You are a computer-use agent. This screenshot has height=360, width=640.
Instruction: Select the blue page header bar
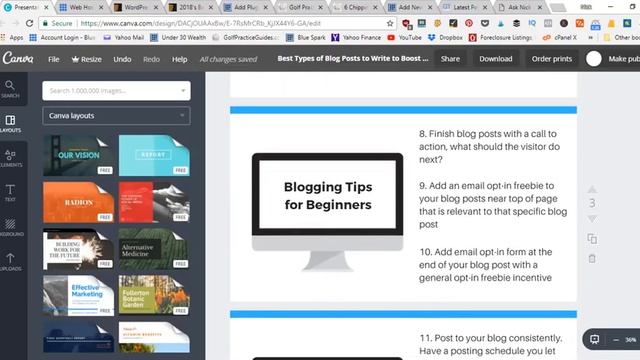pyautogui.click(x=403, y=110)
